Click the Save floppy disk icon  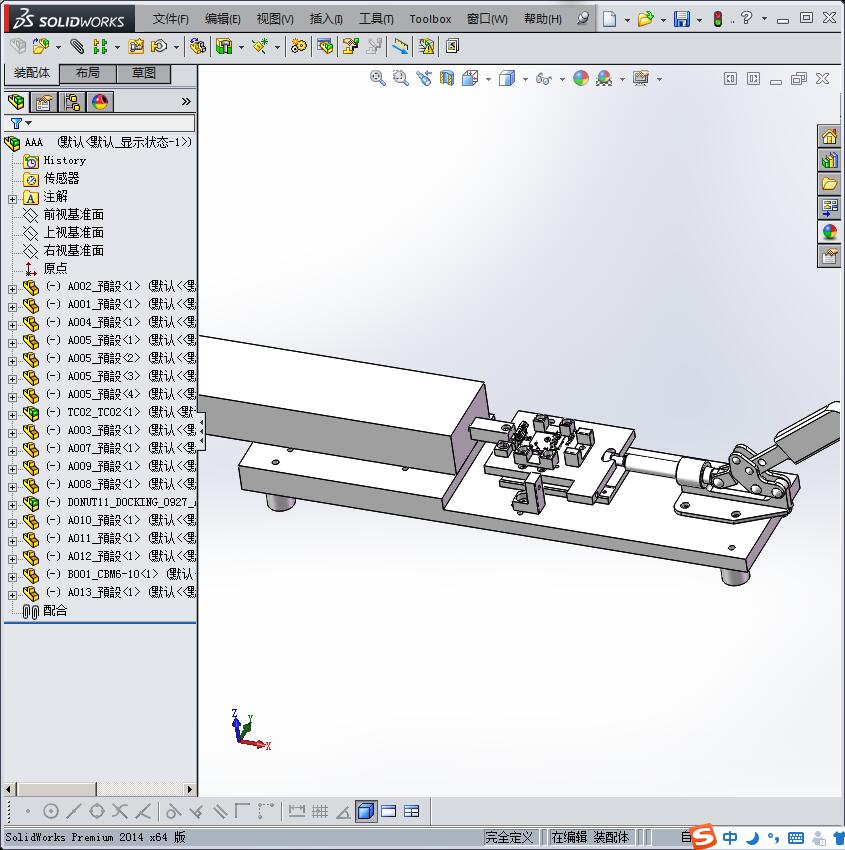(682, 19)
